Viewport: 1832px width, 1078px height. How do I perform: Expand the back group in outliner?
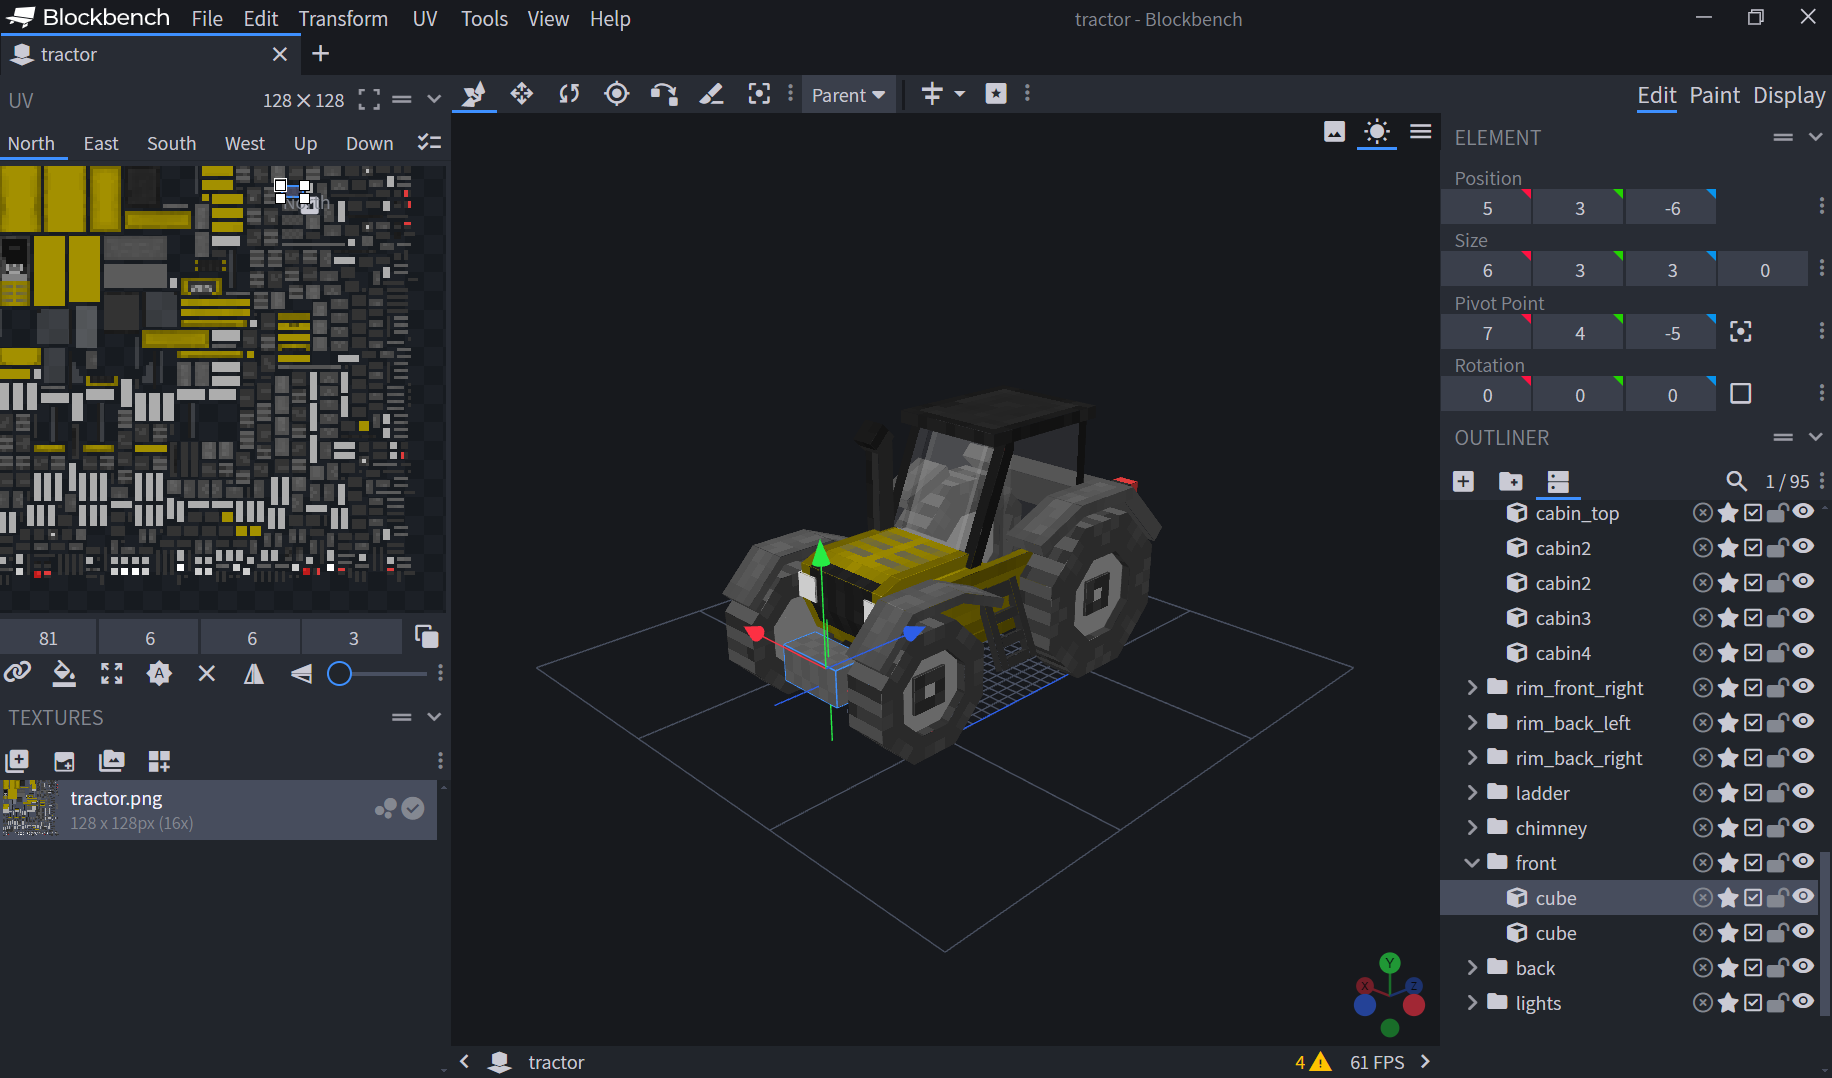tap(1472, 968)
